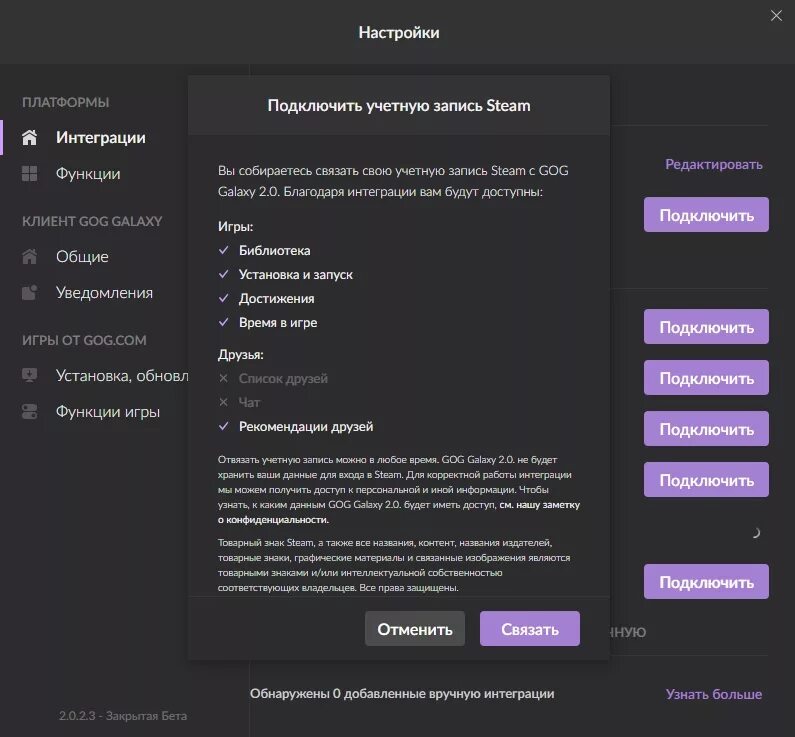Click the Функции grid icon
The height and width of the screenshot is (737, 795).
click(29, 173)
